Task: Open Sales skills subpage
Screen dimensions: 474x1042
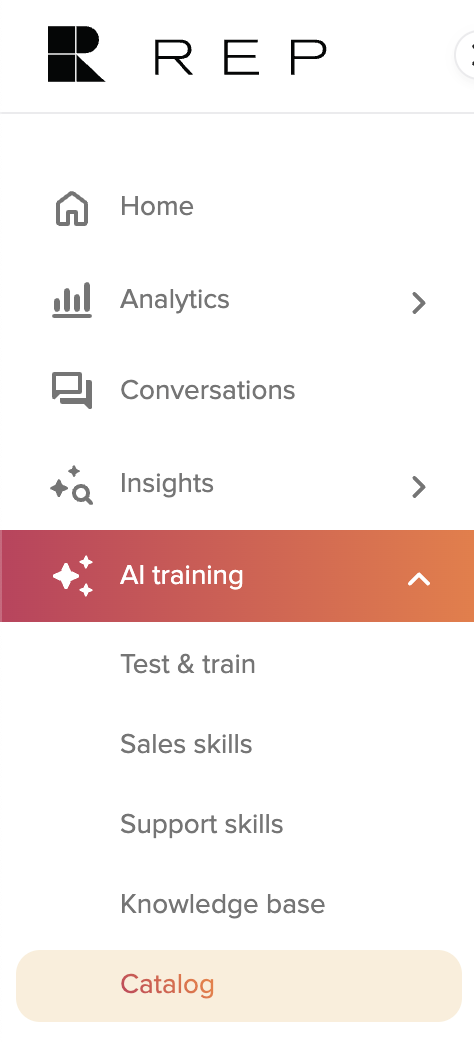Action: 186,744
